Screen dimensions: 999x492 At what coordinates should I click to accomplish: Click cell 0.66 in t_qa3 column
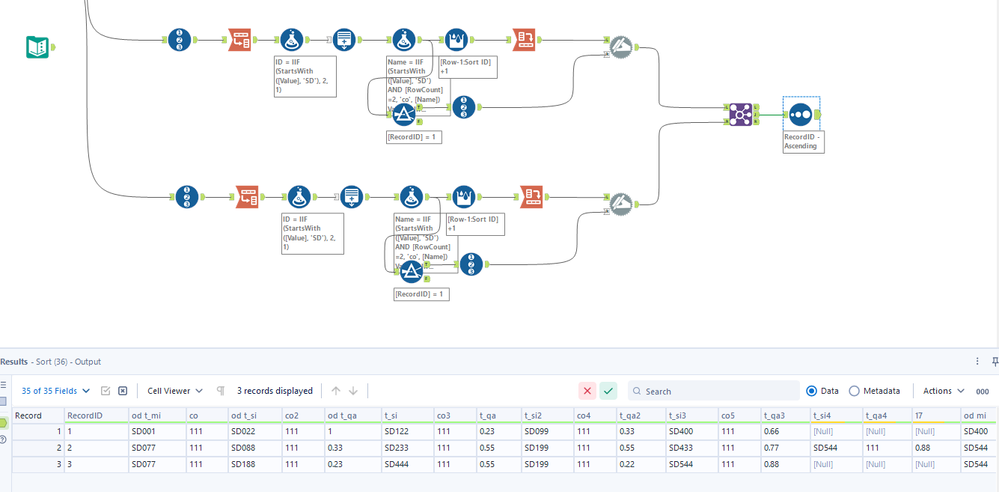point(786,431)
